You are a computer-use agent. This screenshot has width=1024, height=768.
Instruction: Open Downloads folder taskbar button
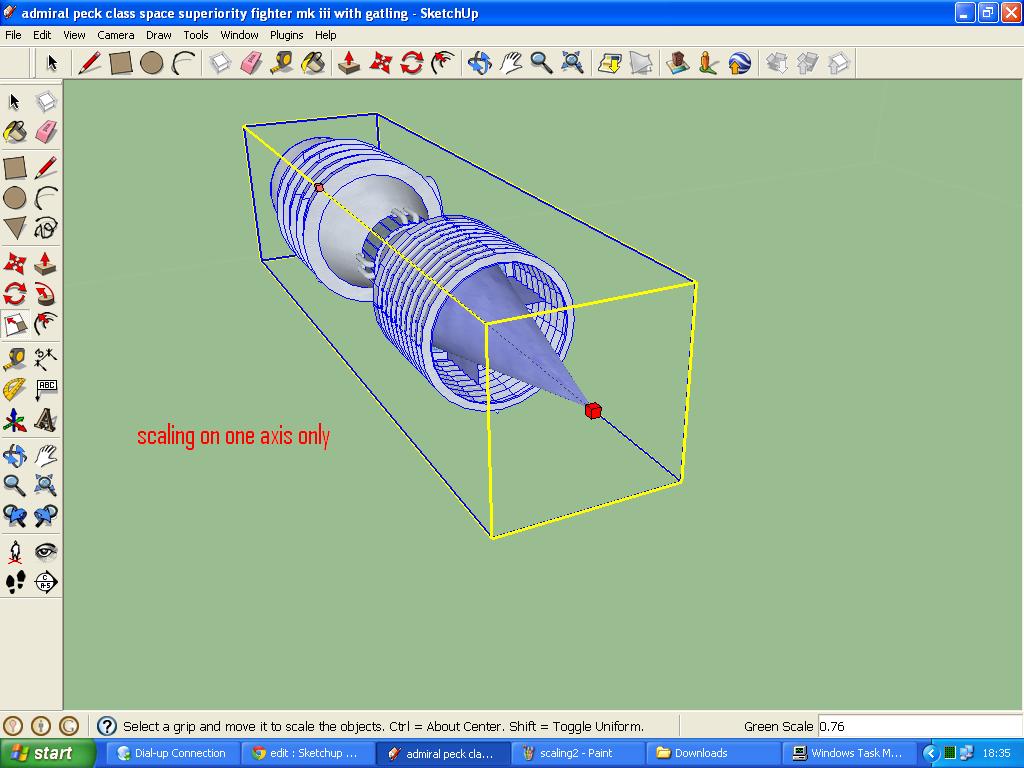tap(711, 753)
